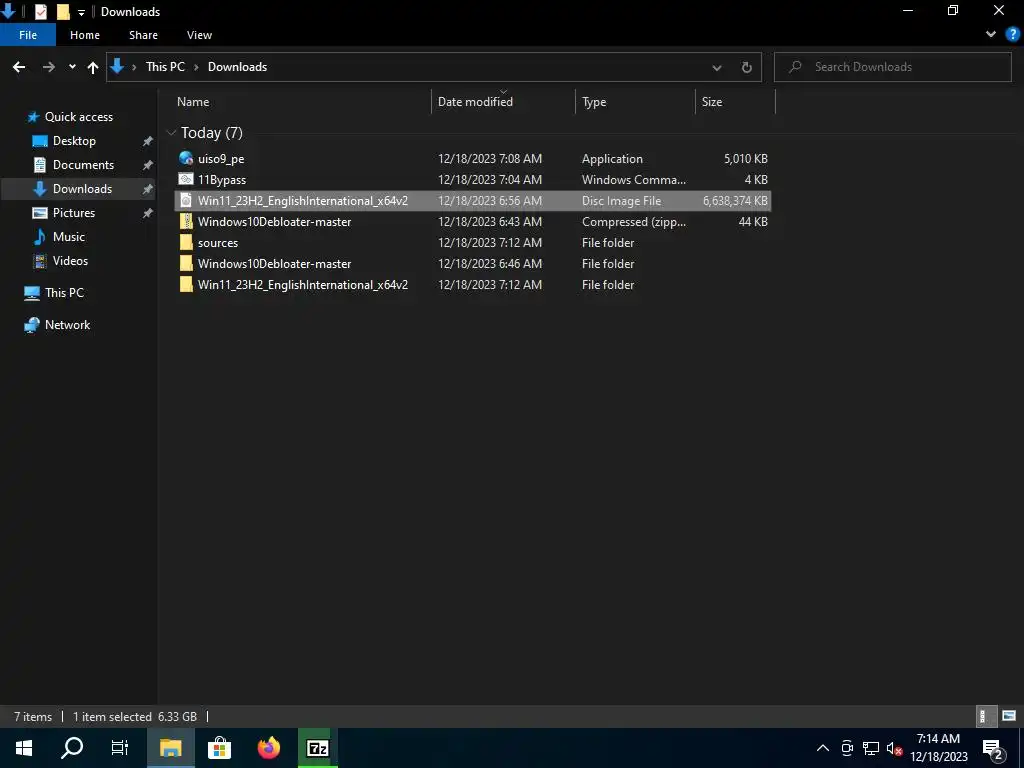Open Quick access in the navigation pane
The width and height of the screenshot is (1024, 768).
coord(78,117)
